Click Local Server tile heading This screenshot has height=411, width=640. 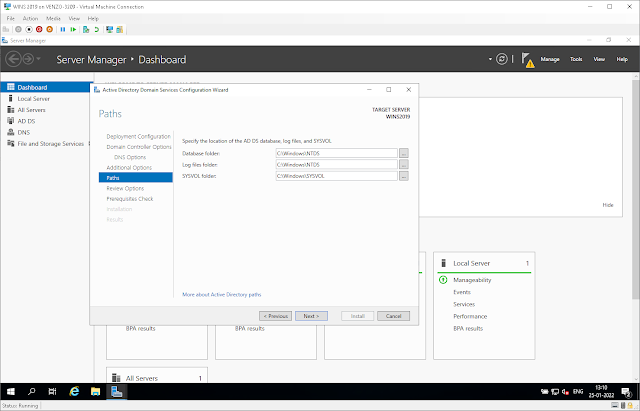(x=471, y=264)
